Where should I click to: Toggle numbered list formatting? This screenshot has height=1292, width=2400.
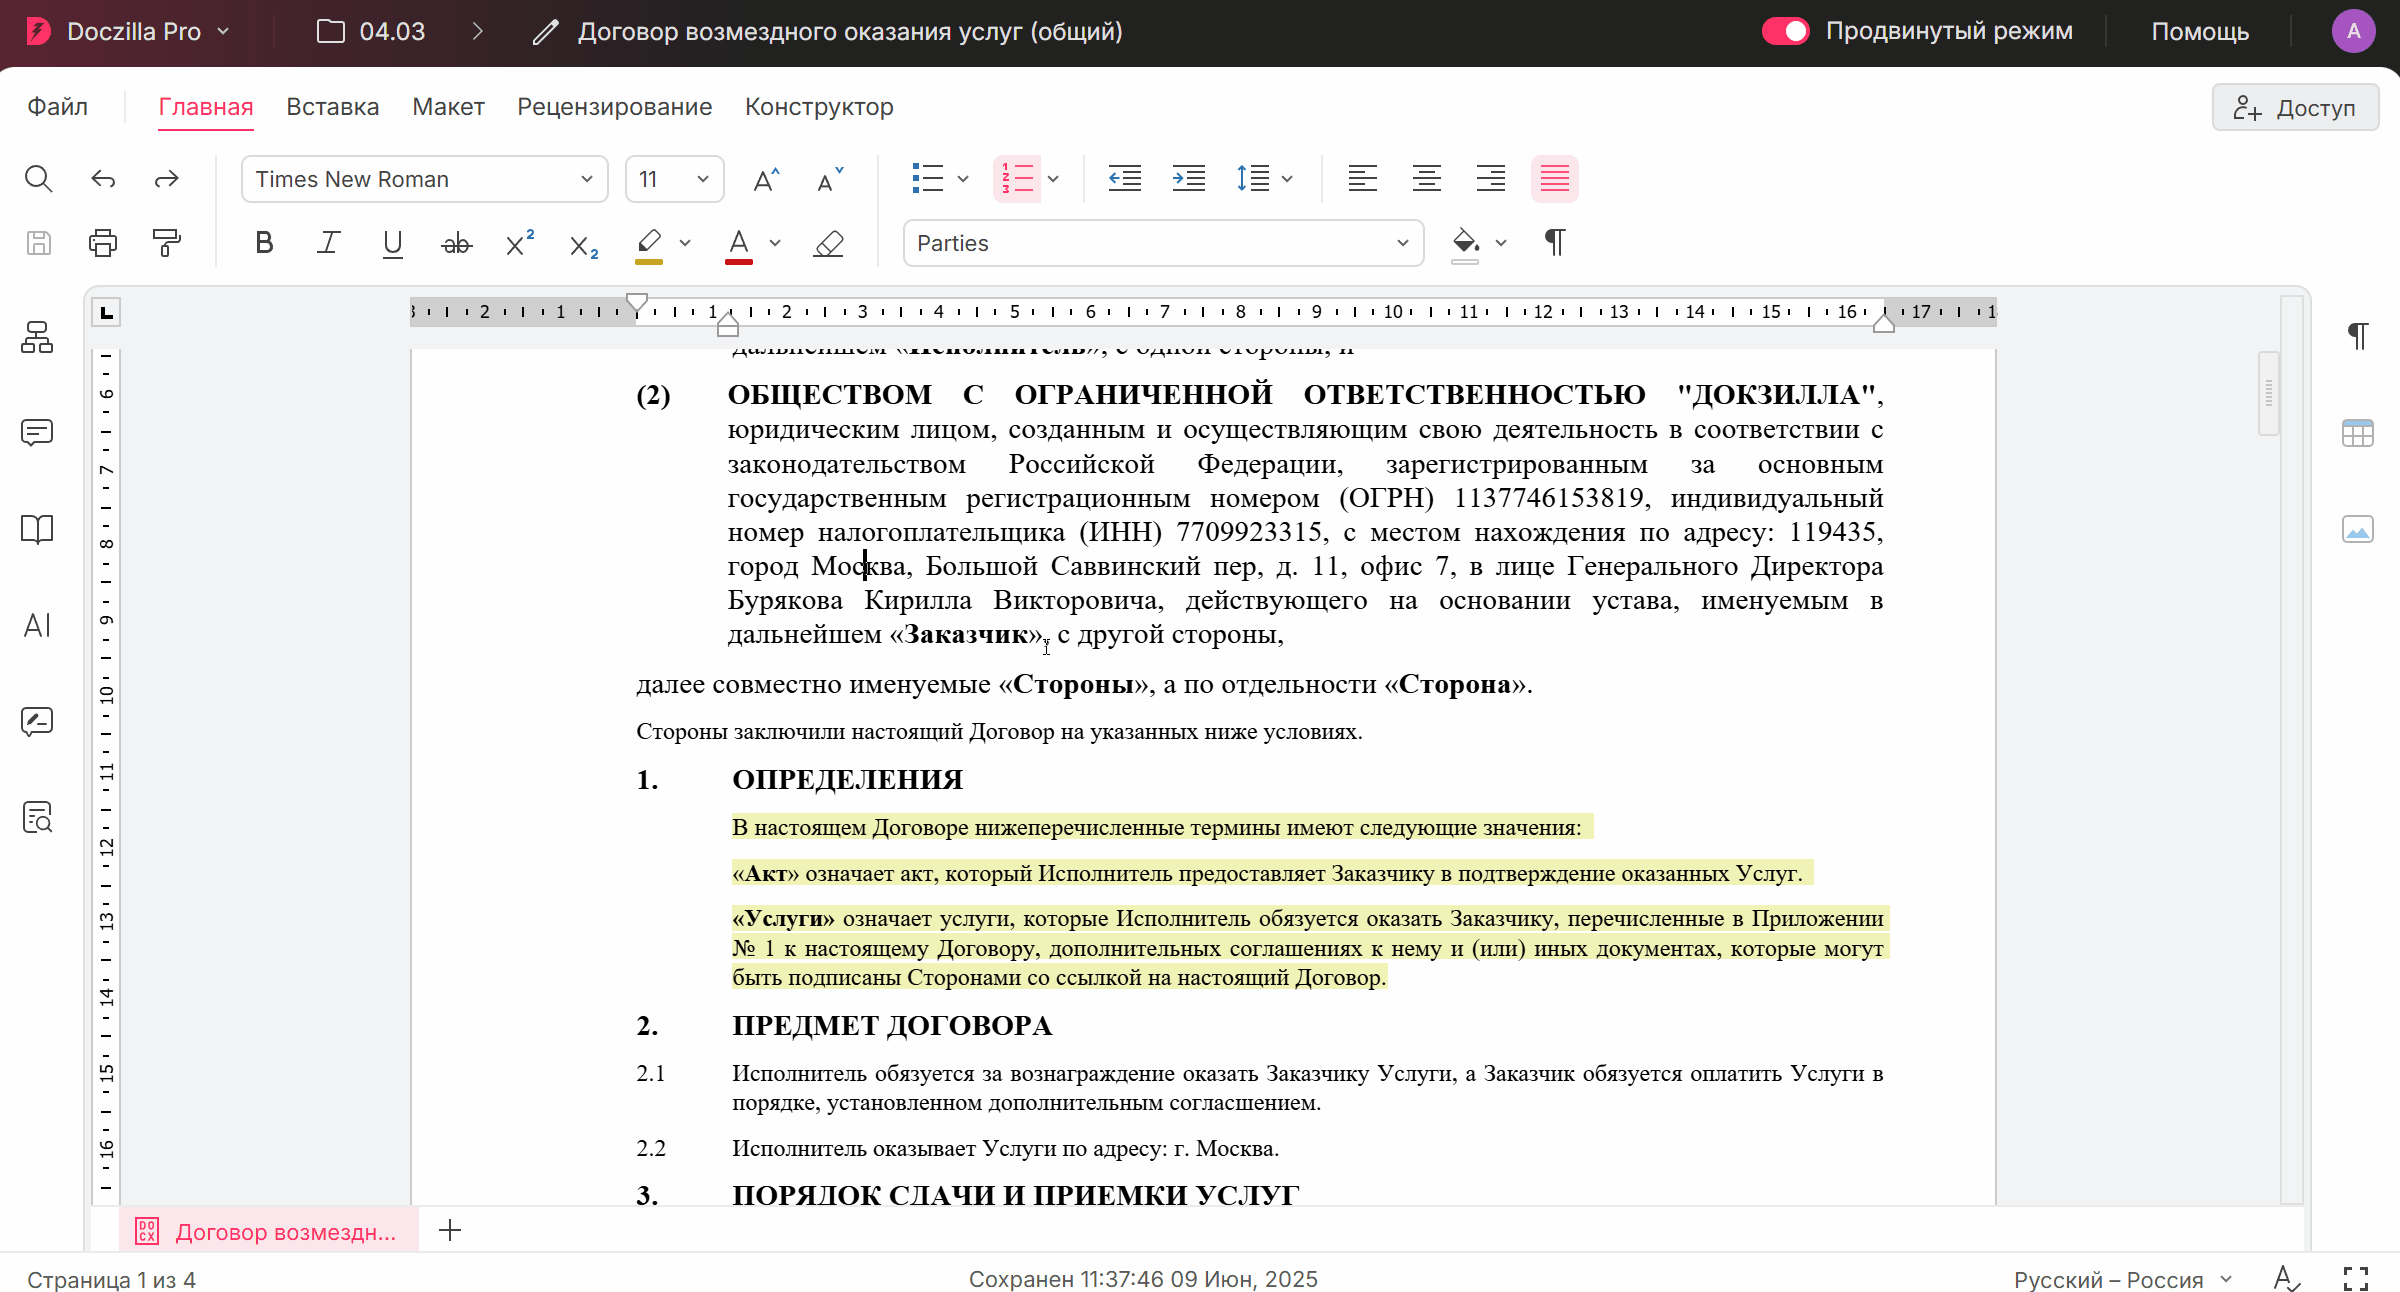click(1017, 179)
